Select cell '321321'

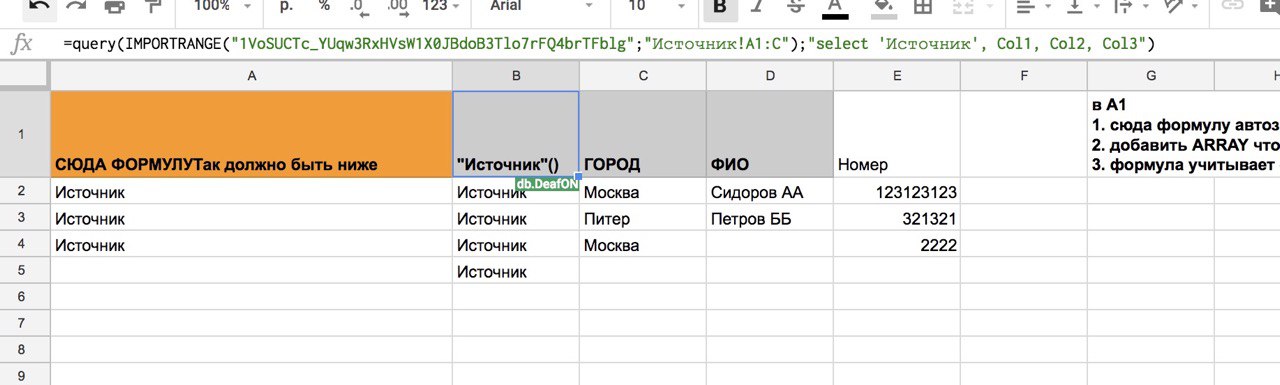[897, 218]
